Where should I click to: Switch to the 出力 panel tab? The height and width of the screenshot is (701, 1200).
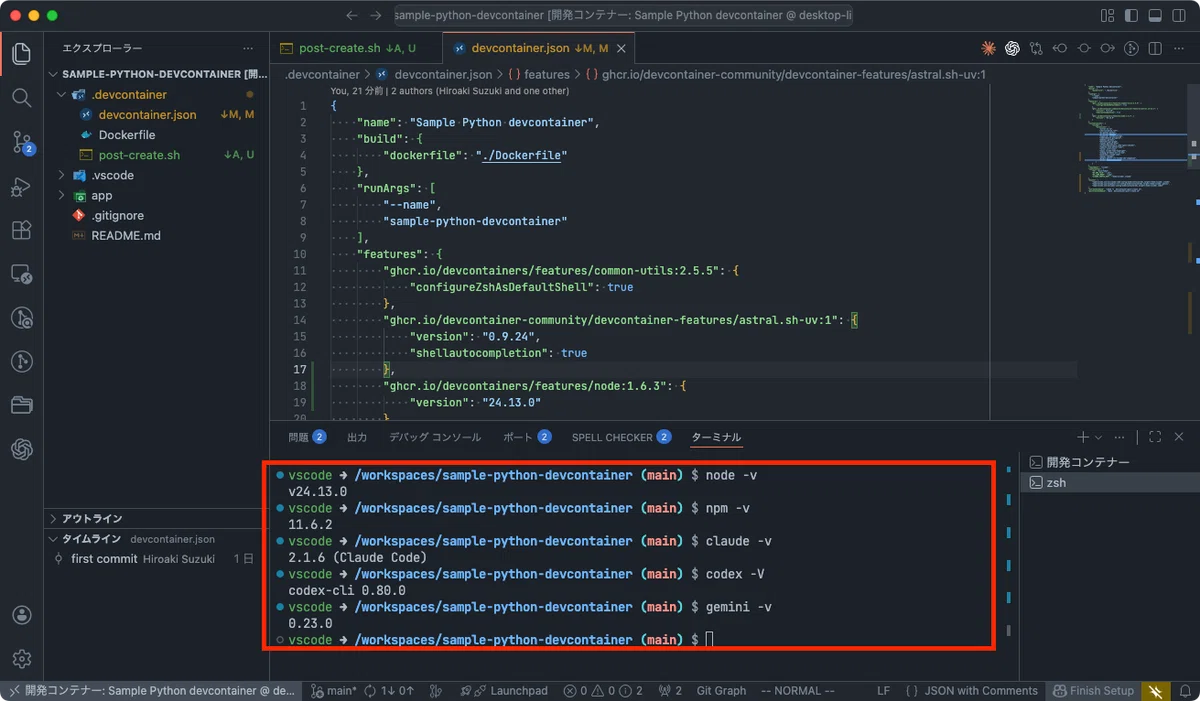(357, 437)
